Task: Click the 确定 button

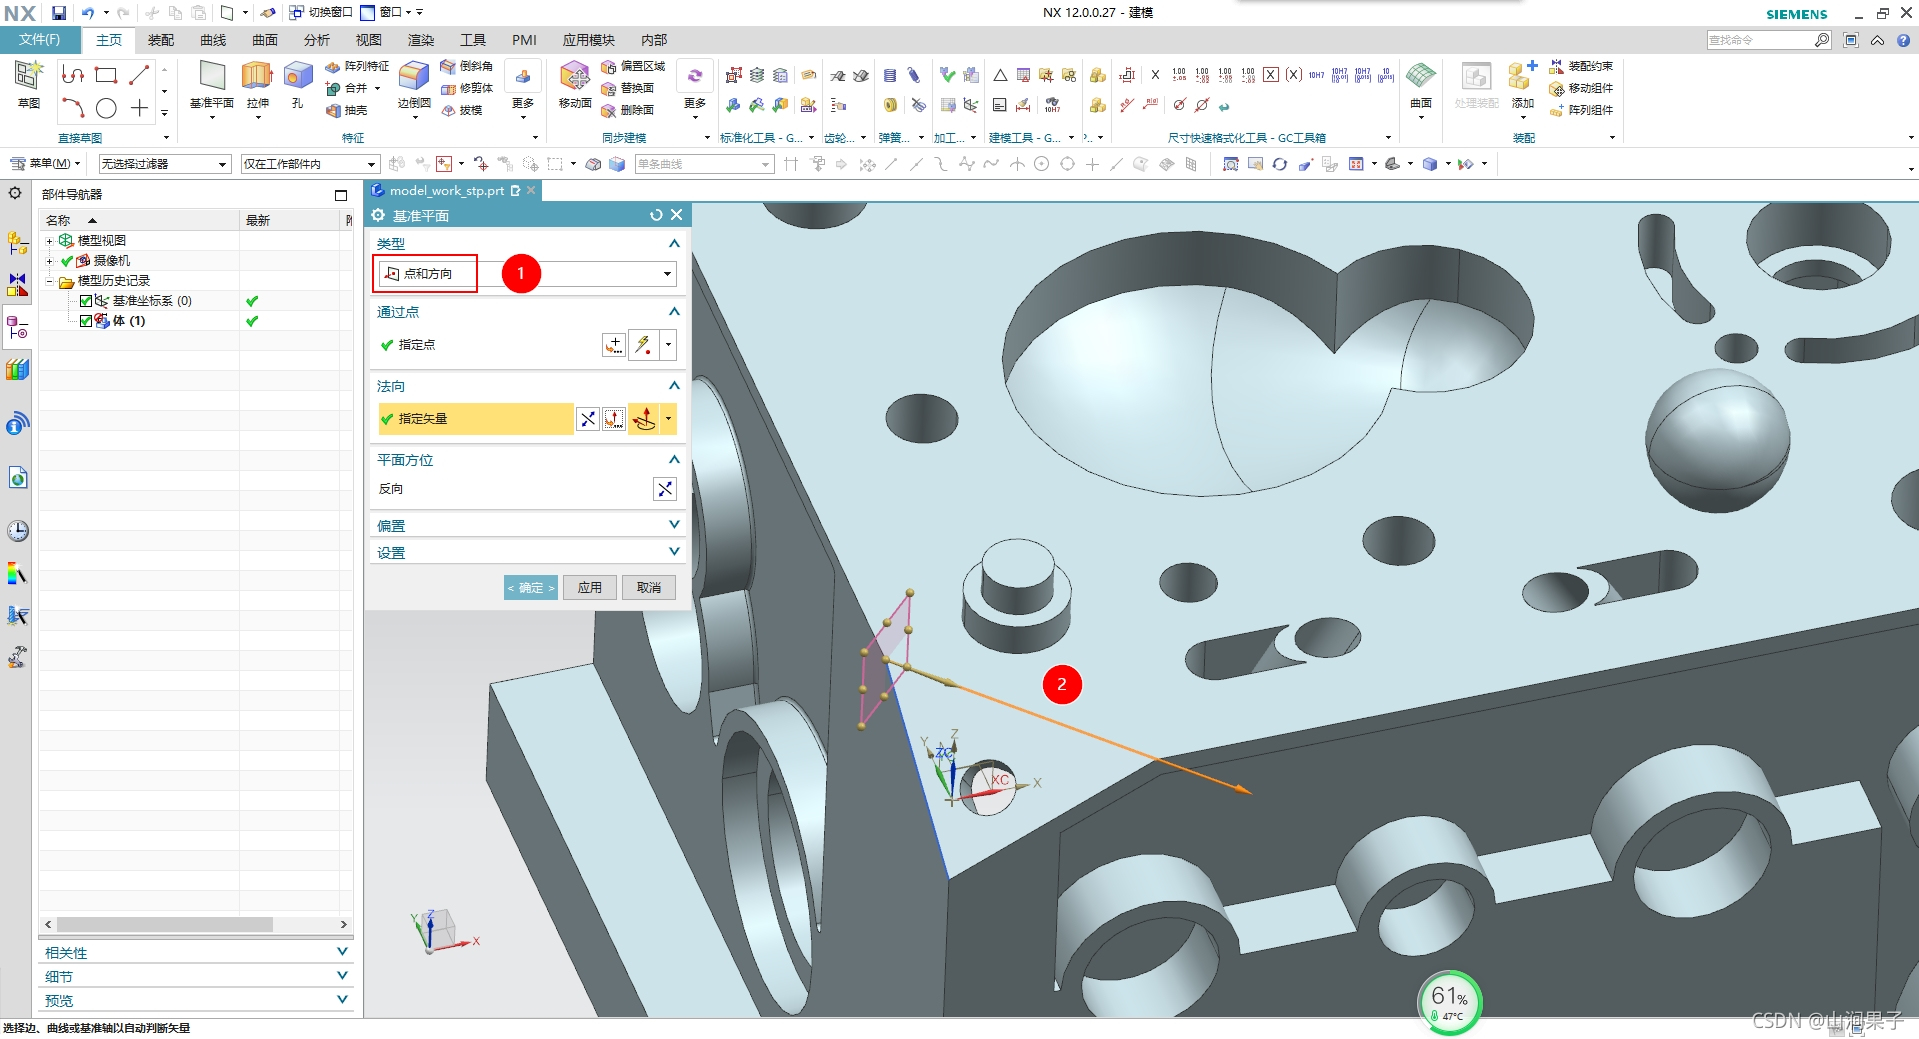Action: tap(530, 588)
